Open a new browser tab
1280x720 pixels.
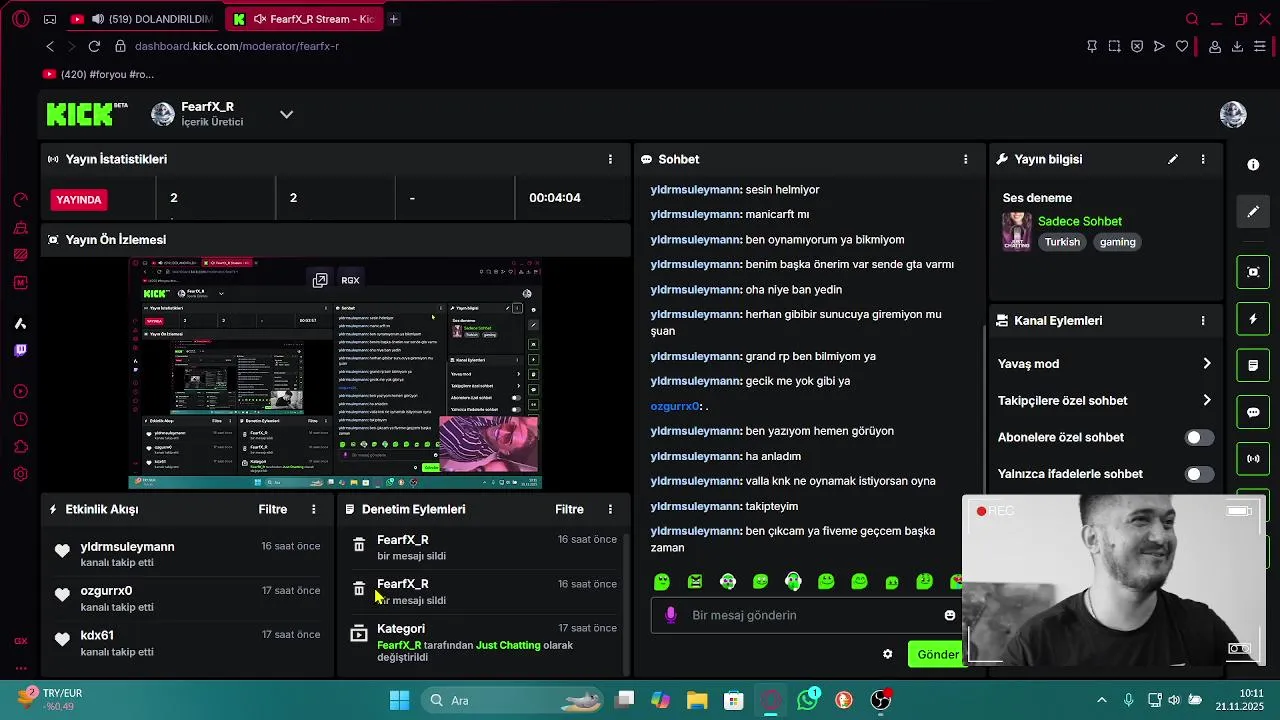(x=394, y=19)
